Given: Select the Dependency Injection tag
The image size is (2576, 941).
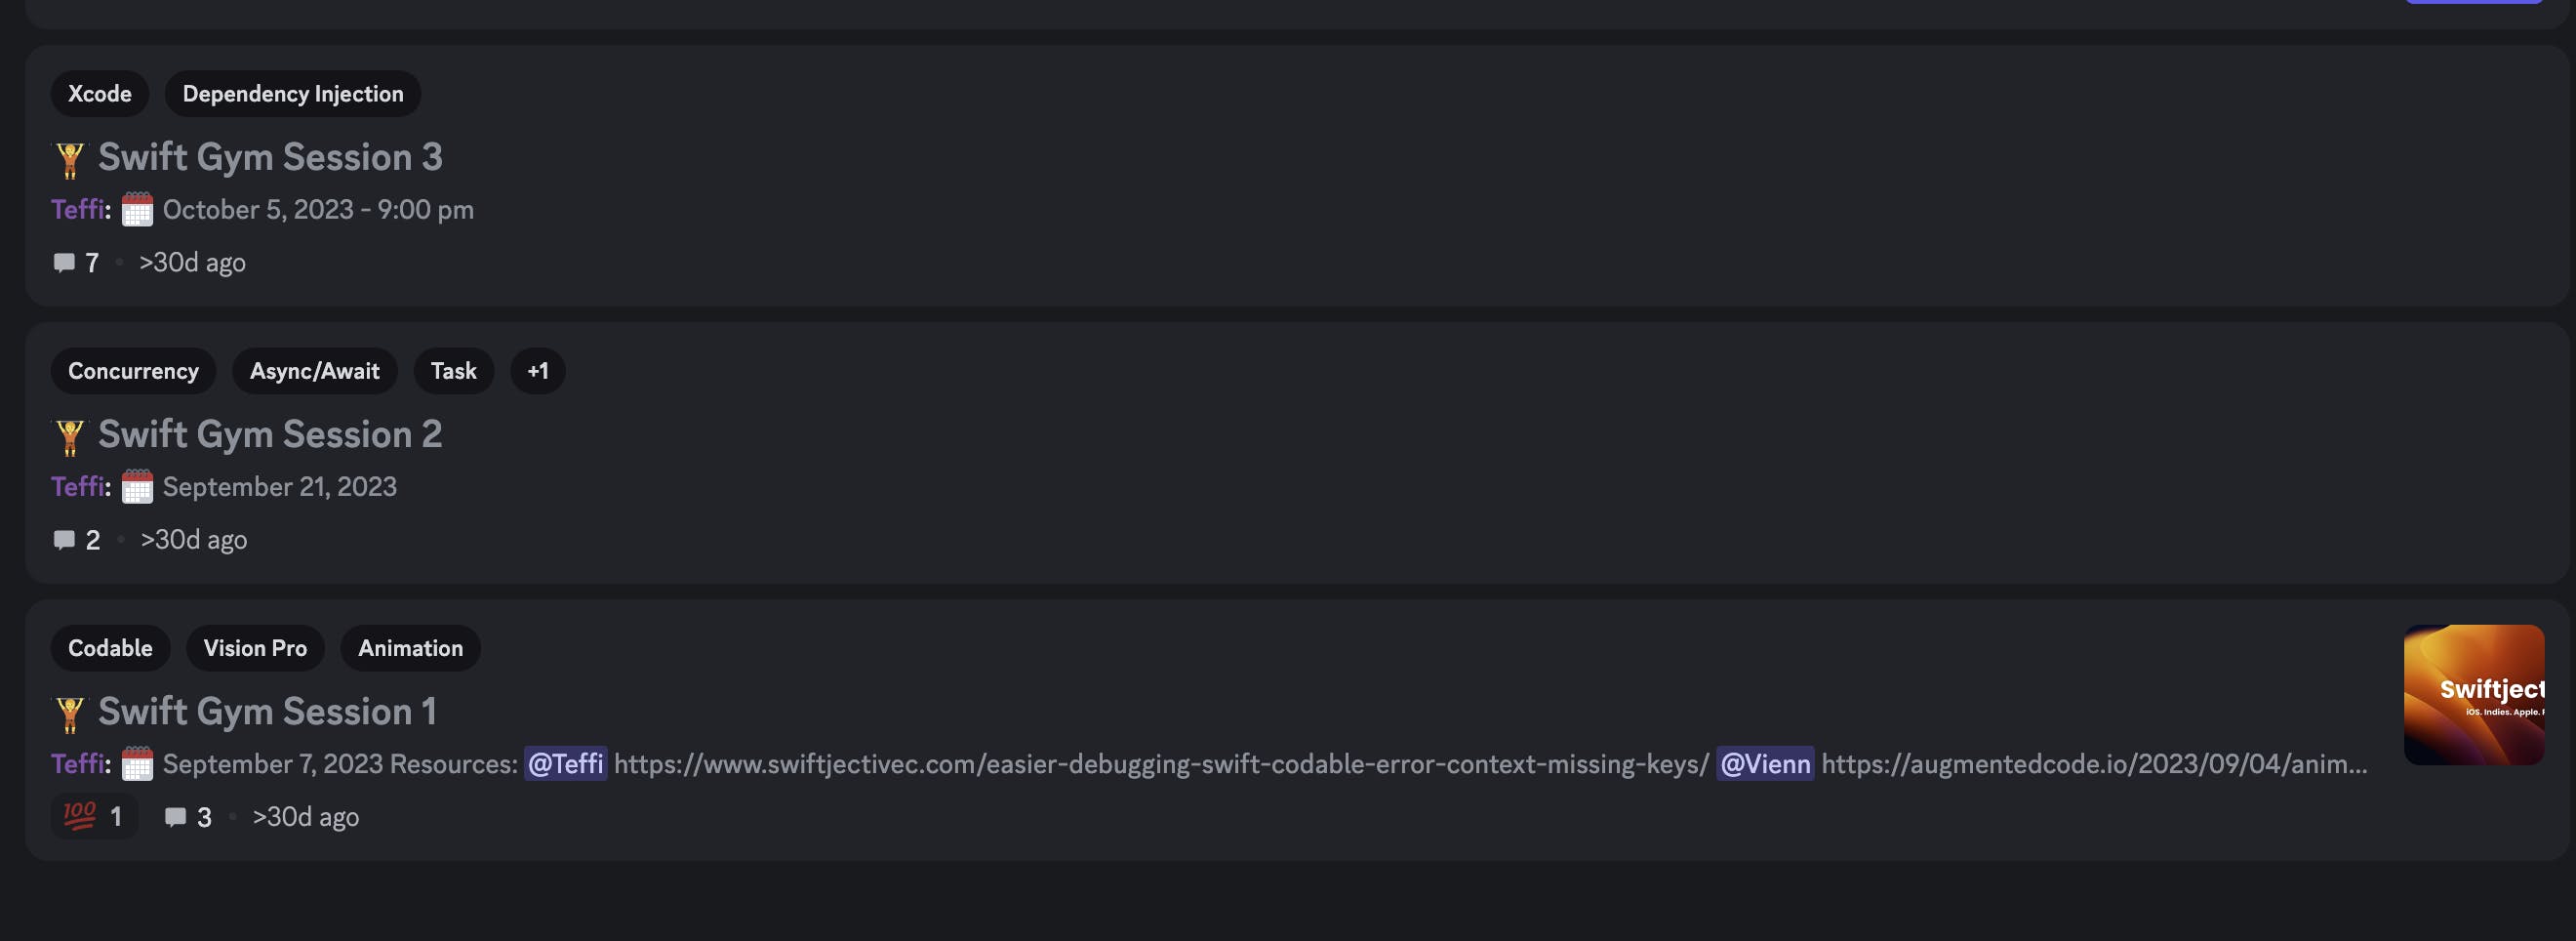Looking at the screenshot, I should 292,94.
